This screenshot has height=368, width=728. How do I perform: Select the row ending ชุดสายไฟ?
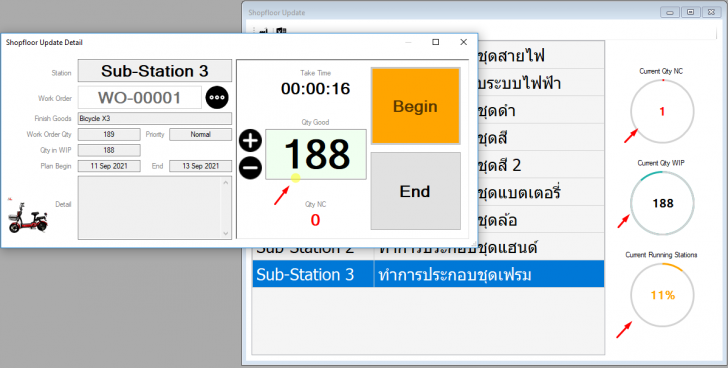click(x=541, y=56)
